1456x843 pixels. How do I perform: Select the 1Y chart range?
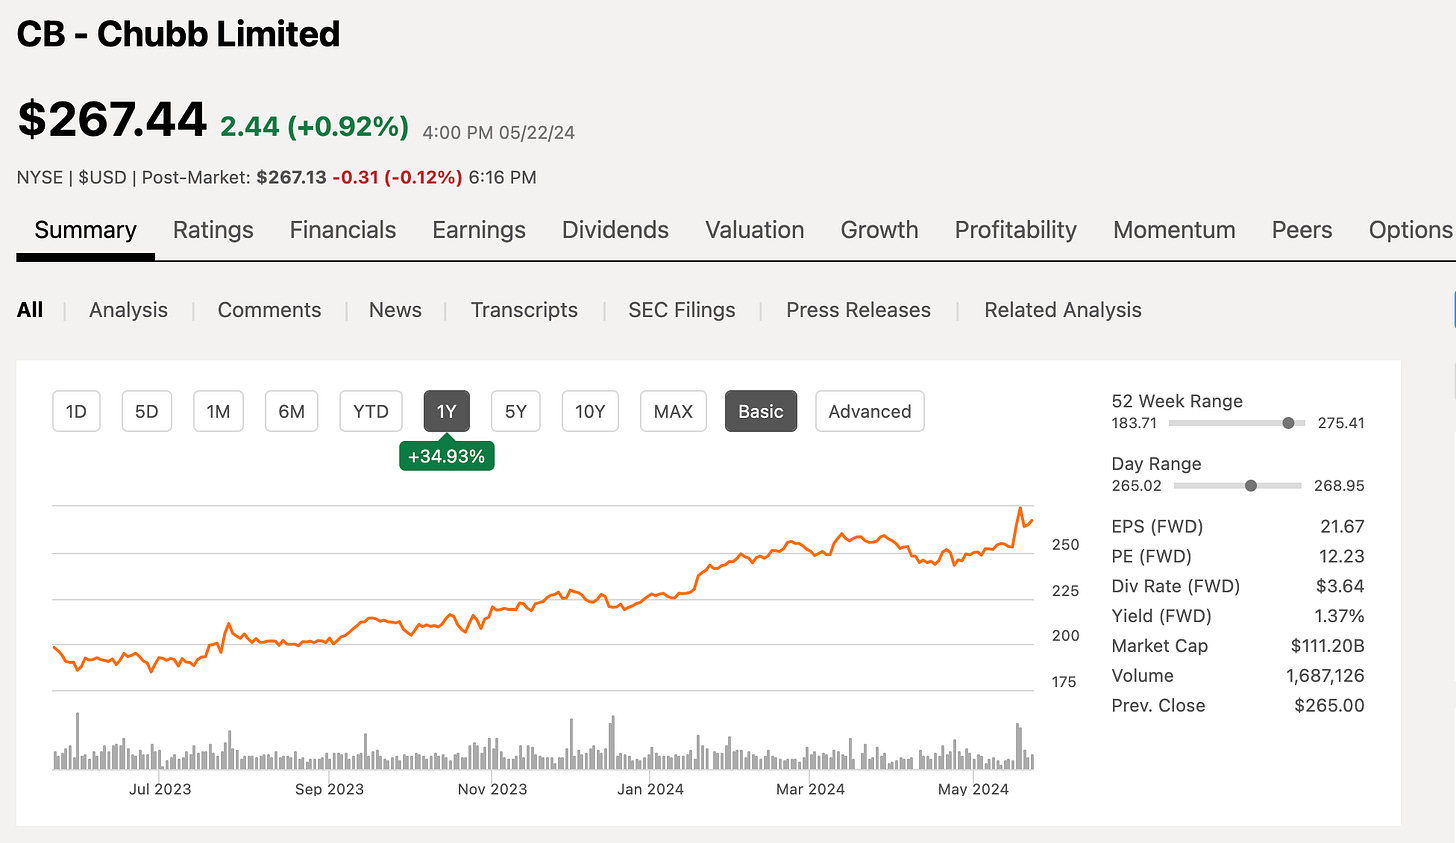point(447,411)
